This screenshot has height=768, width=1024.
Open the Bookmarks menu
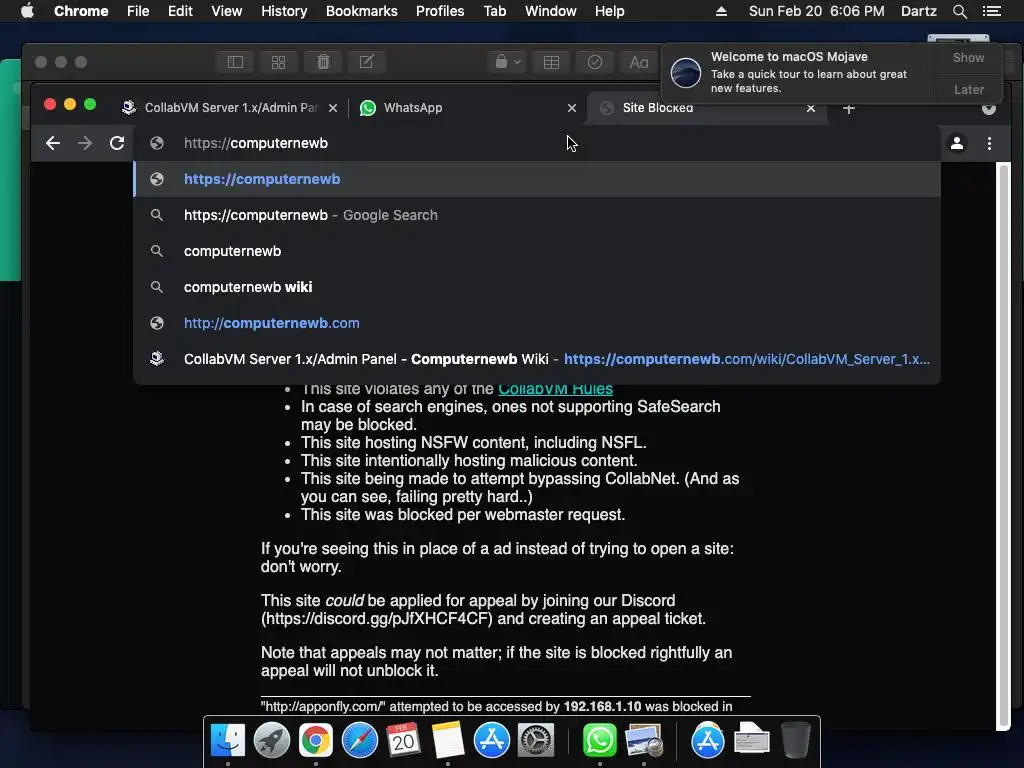(x=362, y=11)
